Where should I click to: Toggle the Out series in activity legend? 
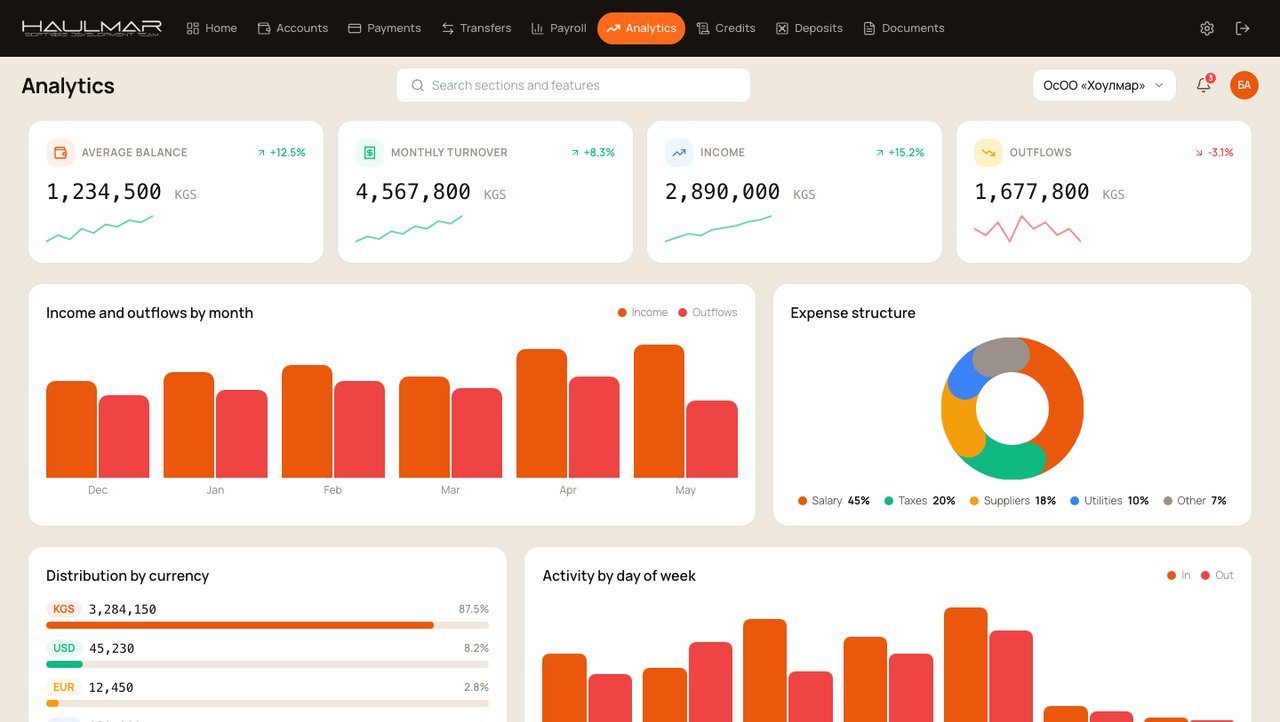click(1218, 576)
